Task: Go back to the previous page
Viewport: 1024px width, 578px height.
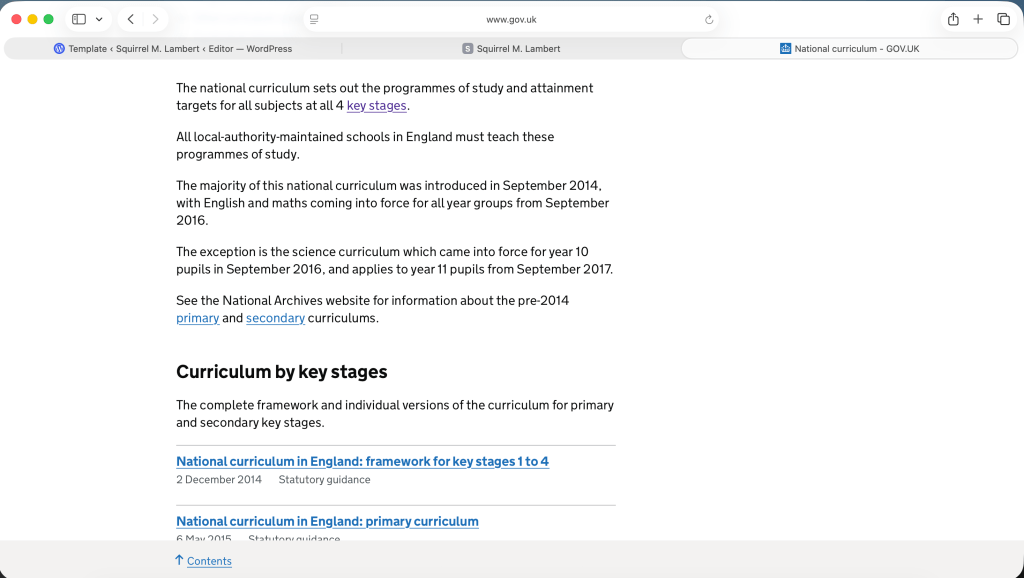Action: pos(131,19)
